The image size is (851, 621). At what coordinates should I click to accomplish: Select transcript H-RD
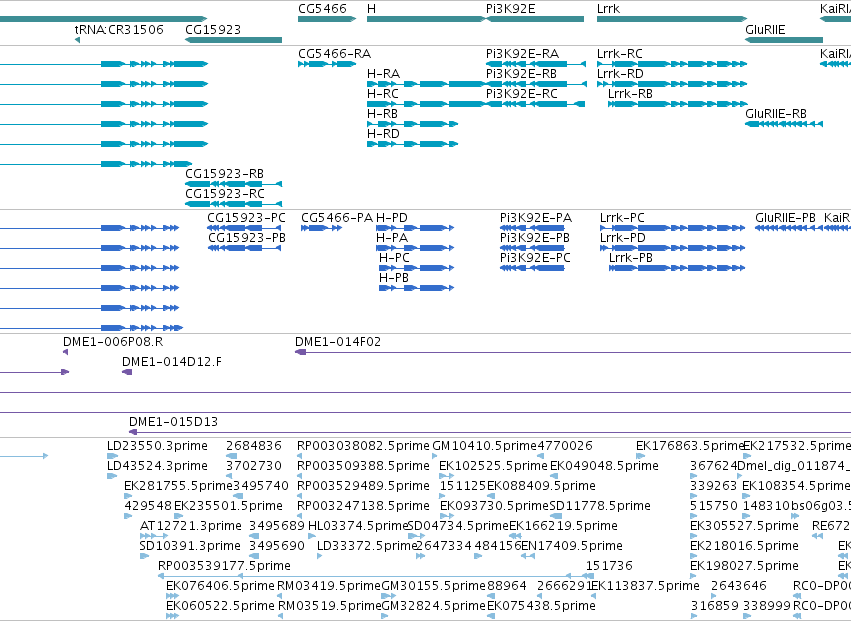click(412, 144)
